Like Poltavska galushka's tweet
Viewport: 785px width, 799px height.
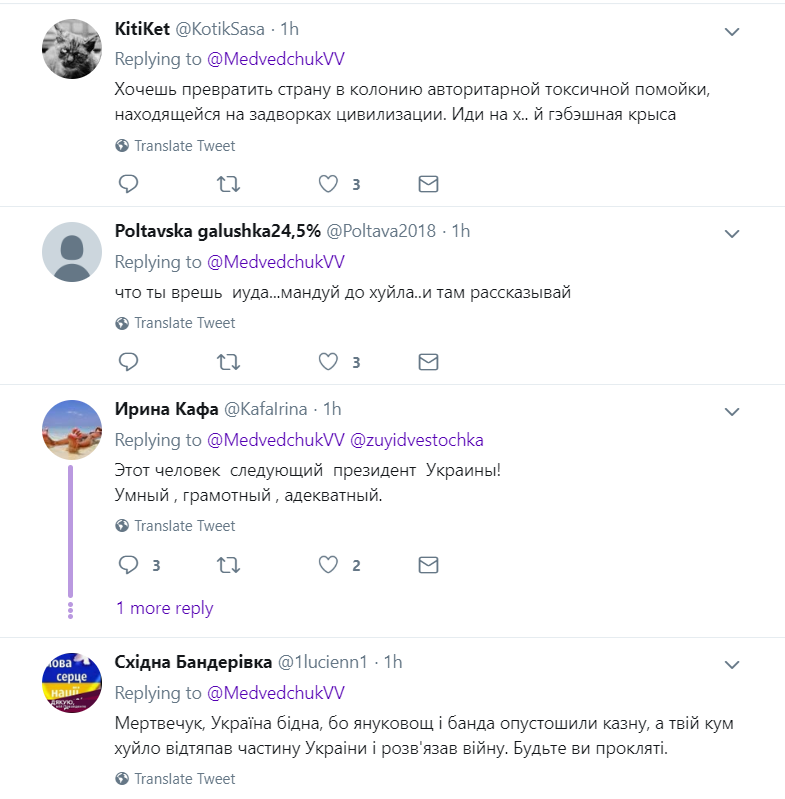[328, 361]
